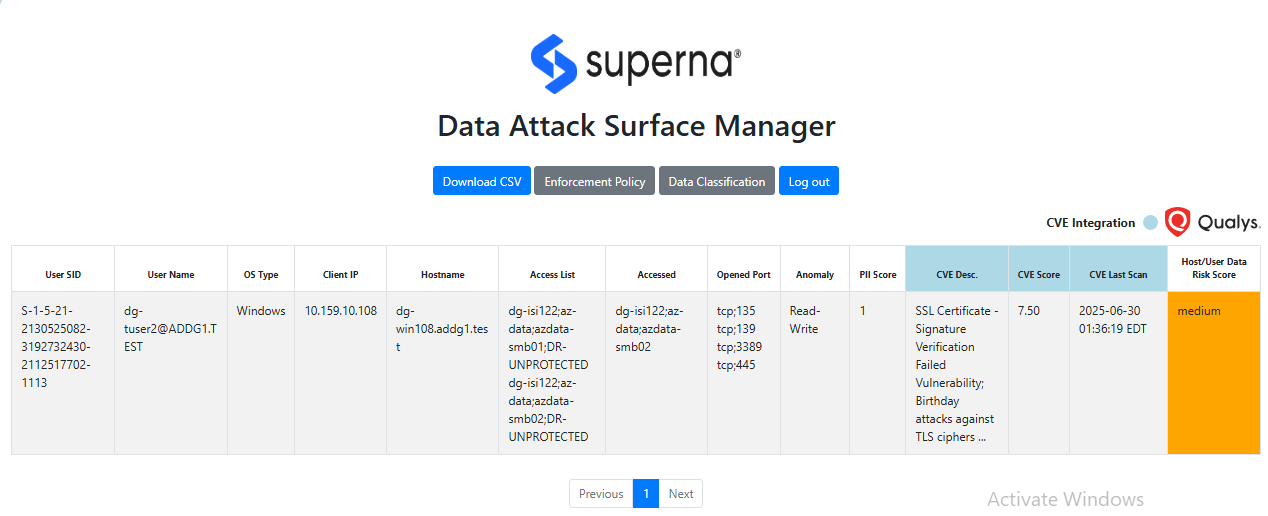Click the last scan date 2025-06-30

pyautogui.click(x=1113, y=320)
